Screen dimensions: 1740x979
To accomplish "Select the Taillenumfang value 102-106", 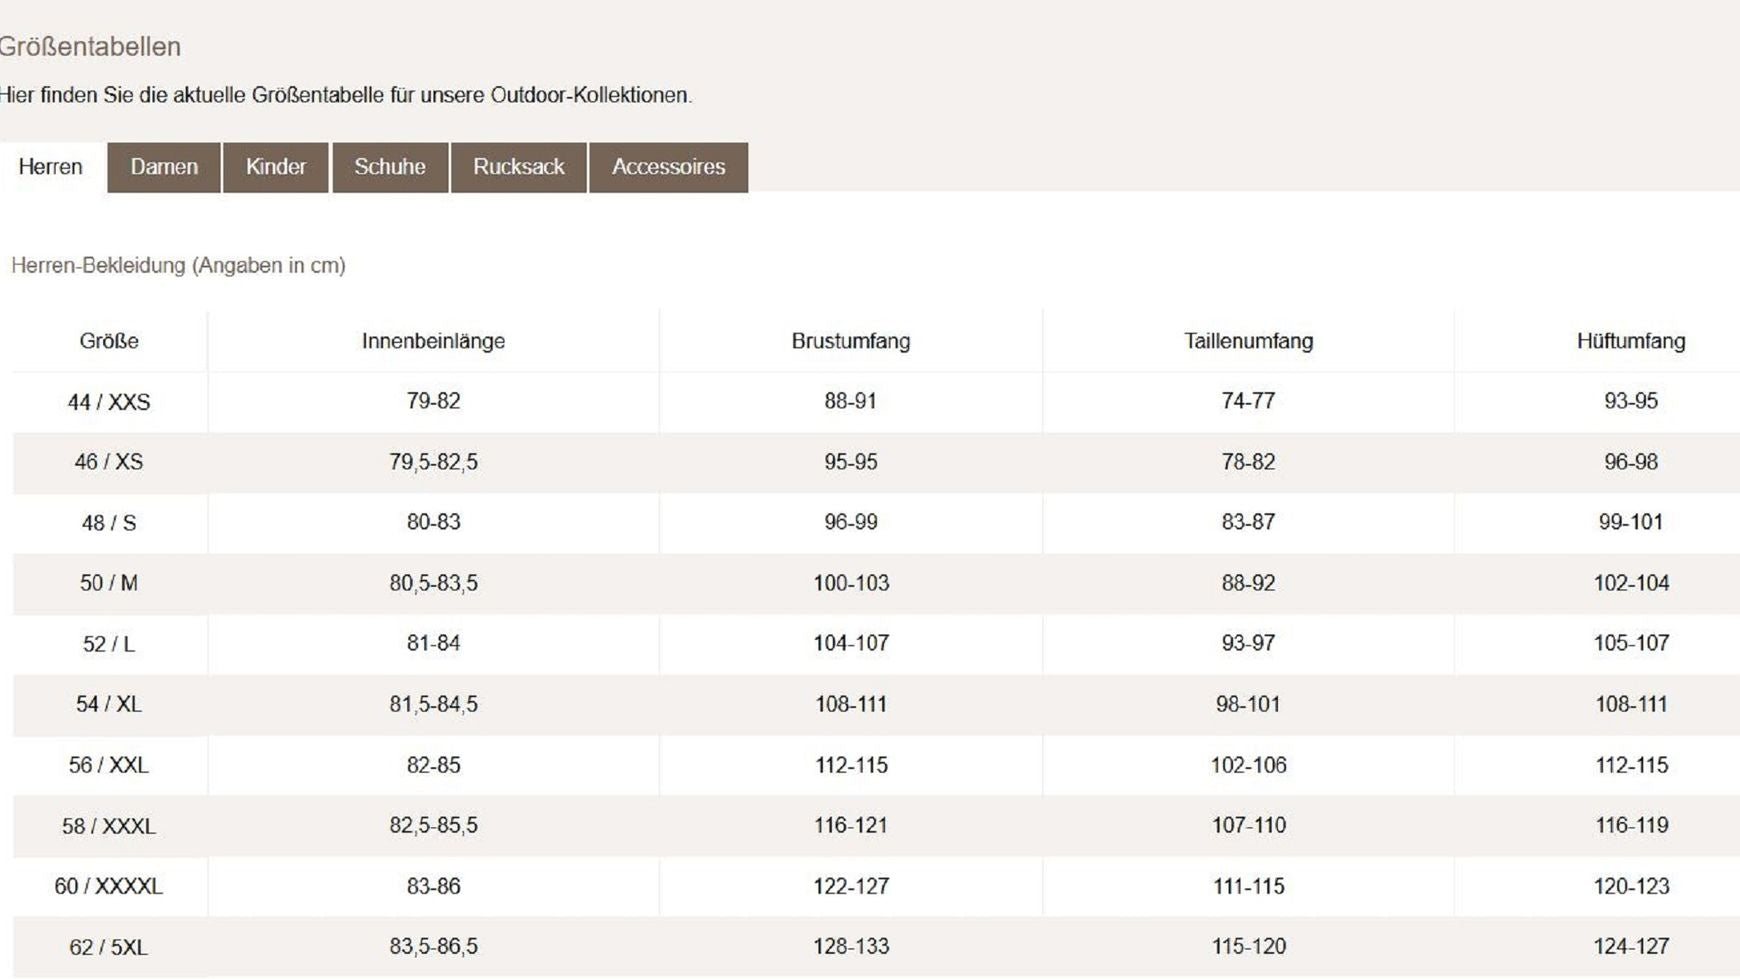I will point(1248,765).
